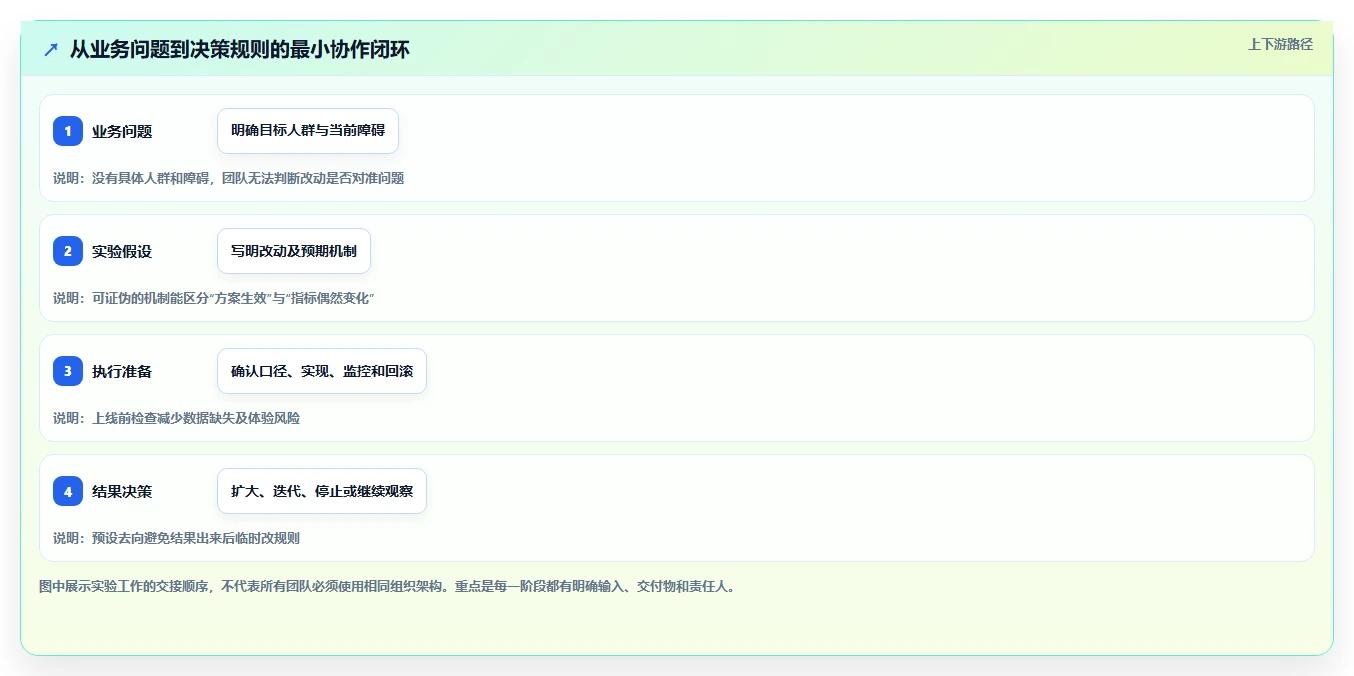Click the arrow icon beside the title

[50, 49]
